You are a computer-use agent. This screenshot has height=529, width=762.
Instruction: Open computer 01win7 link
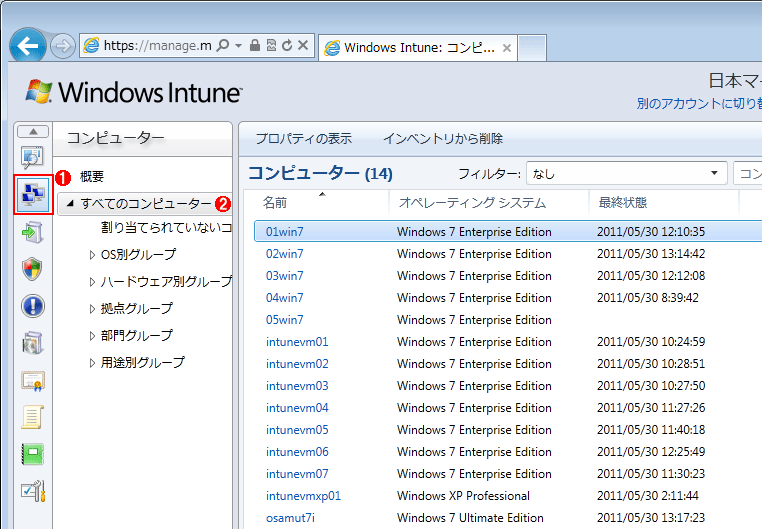(284, 232)
